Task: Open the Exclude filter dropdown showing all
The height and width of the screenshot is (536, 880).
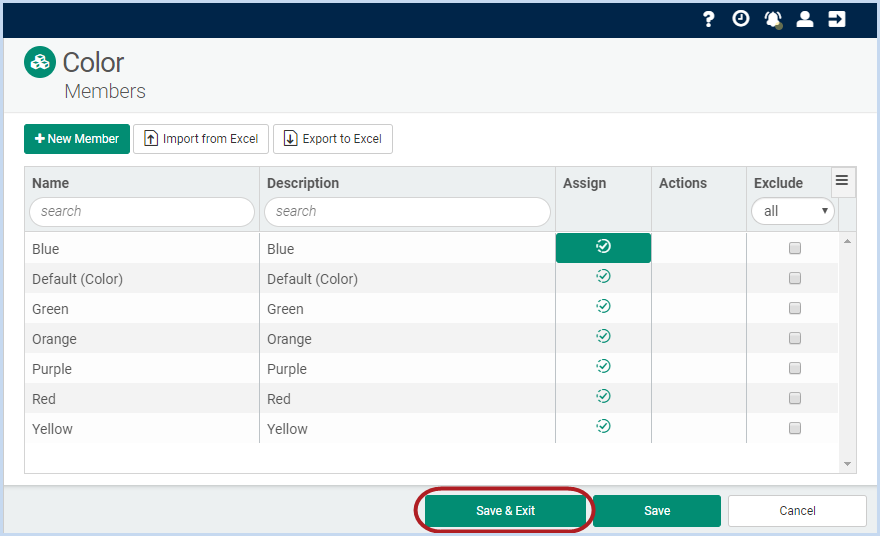Action: [x=793, y=212]
